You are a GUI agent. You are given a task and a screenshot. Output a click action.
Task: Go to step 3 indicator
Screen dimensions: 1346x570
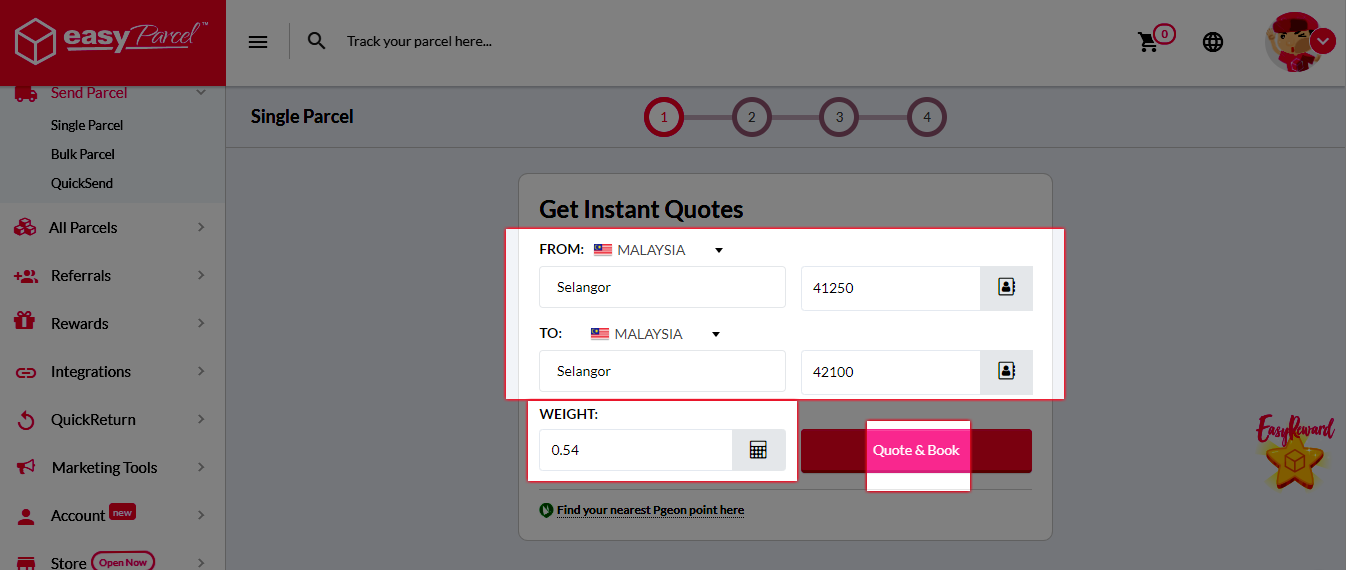point(839,117)
